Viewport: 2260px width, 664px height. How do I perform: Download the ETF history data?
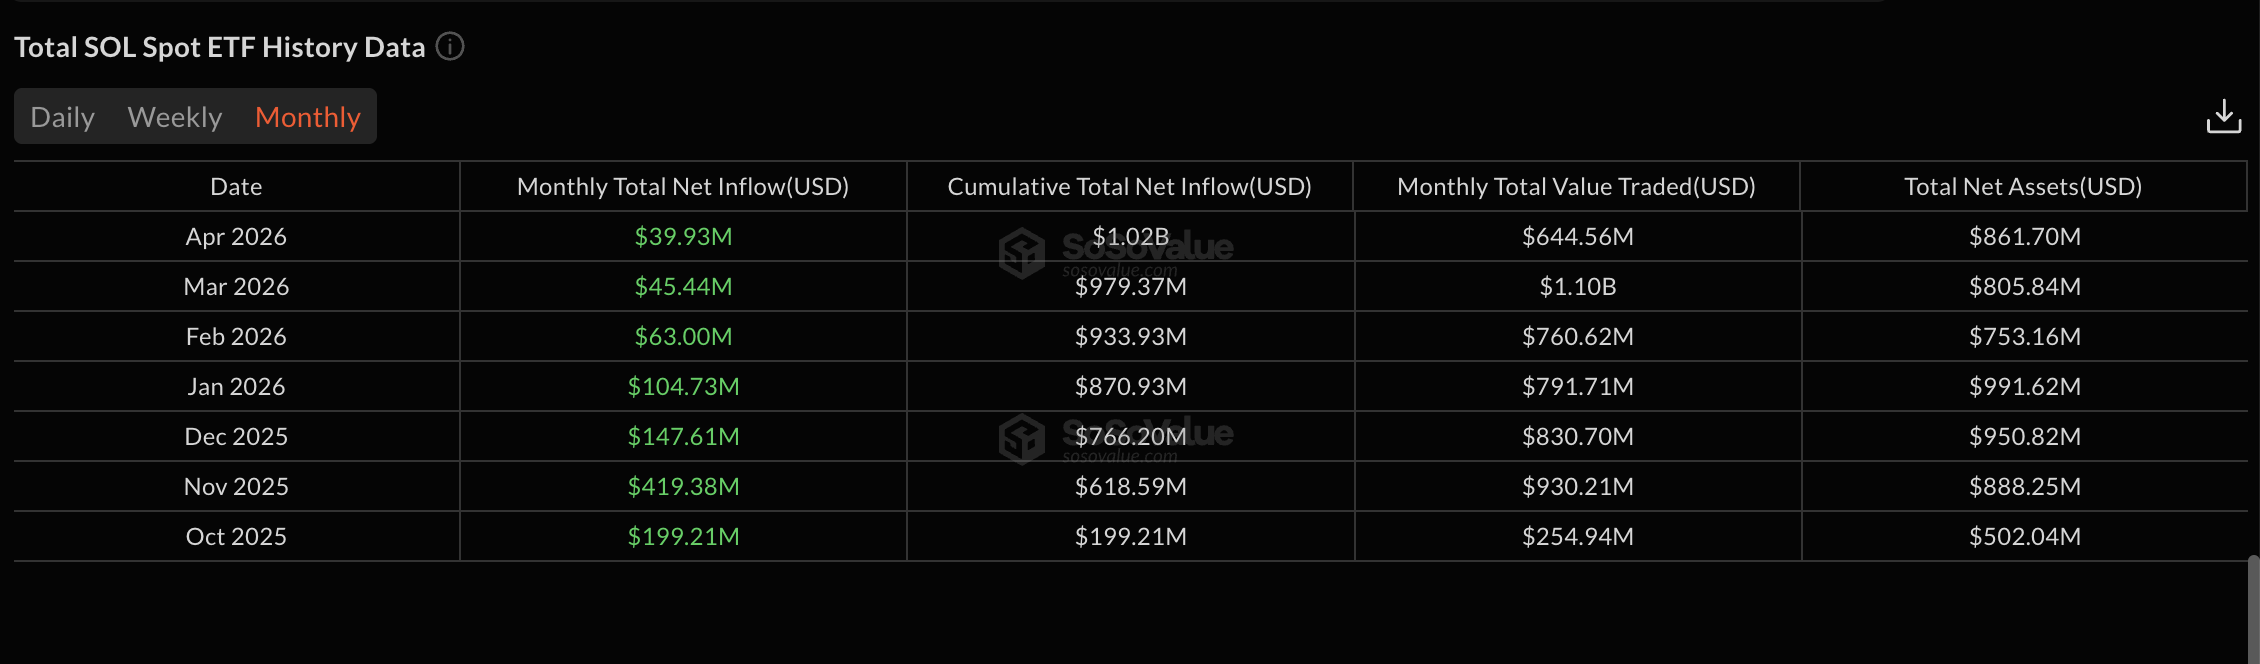click(2224, 116)
